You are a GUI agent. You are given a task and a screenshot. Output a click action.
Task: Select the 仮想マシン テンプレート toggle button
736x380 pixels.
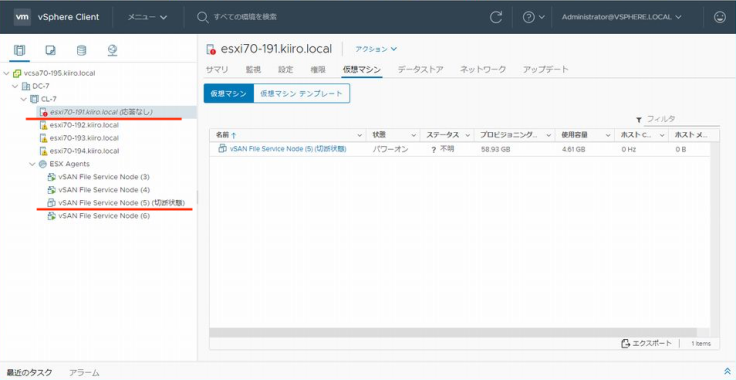click(x=301, y=93)
